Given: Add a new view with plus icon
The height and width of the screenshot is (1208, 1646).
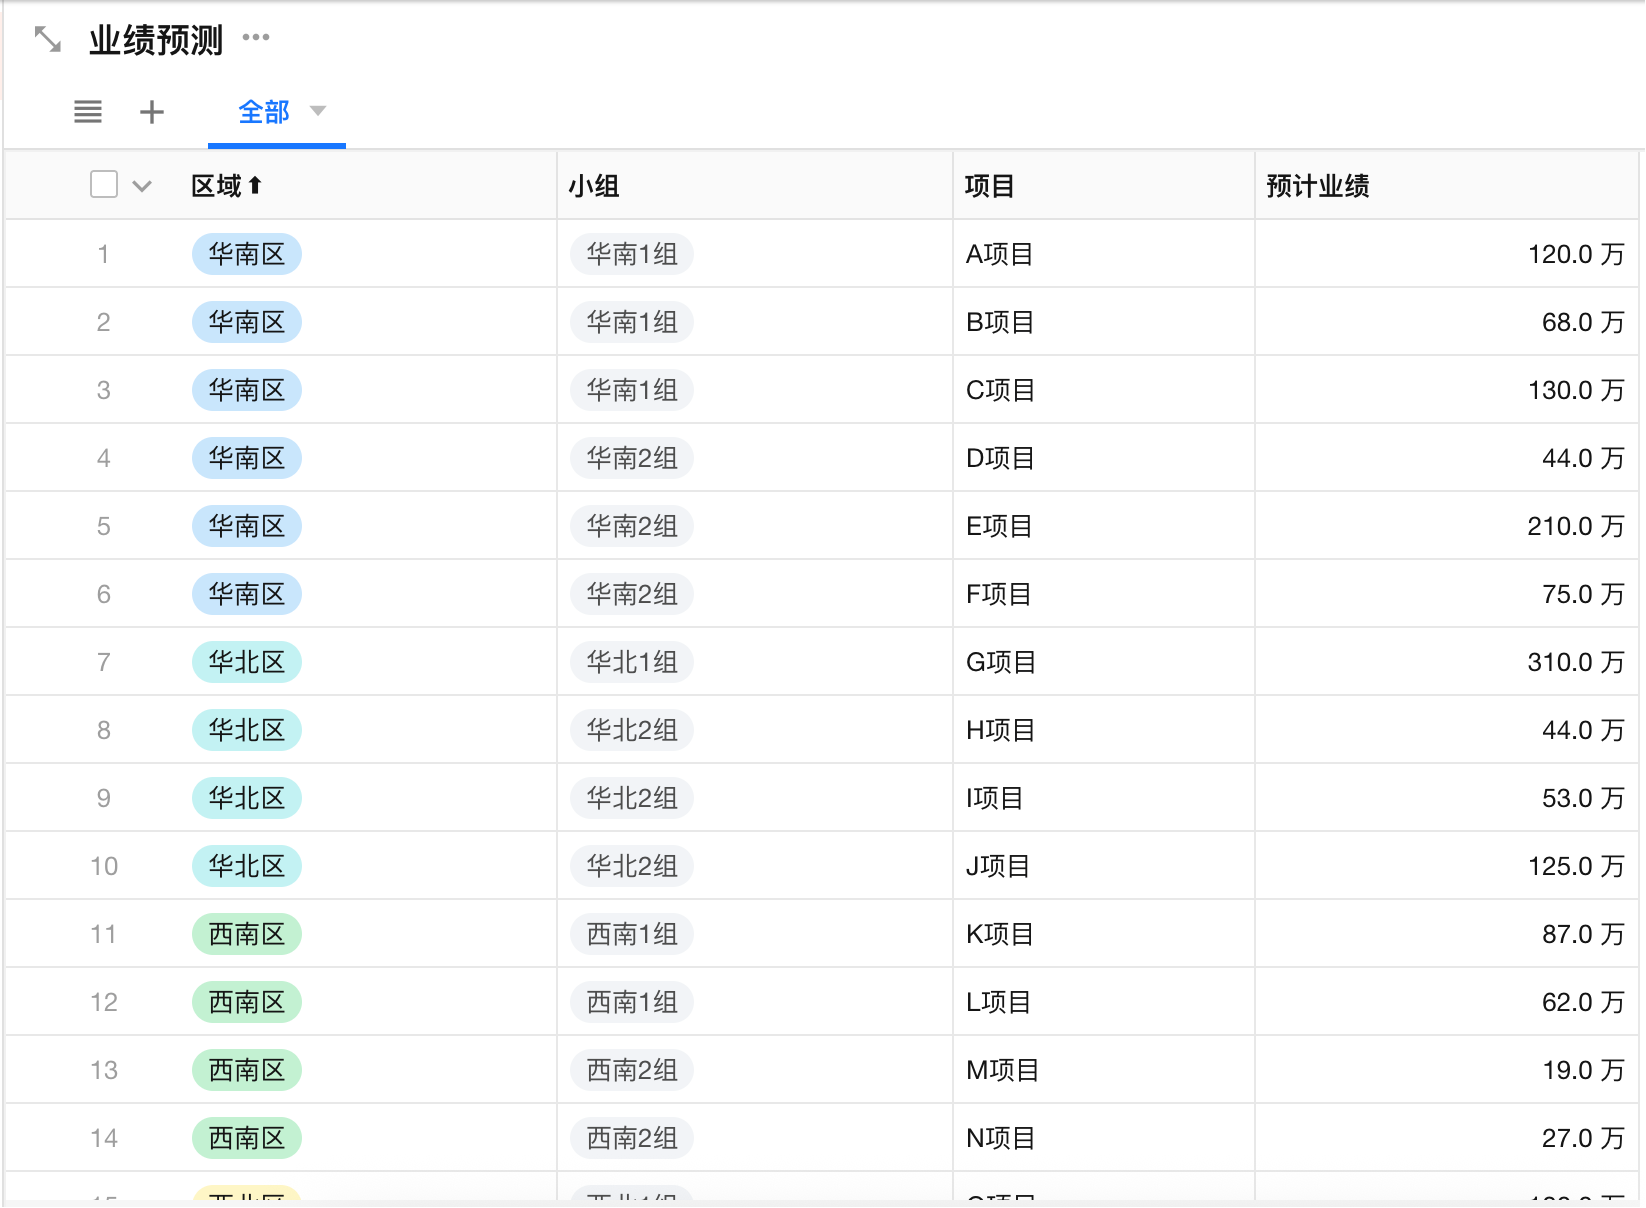Looking at the screenshot, I should (x=151, y=112).
